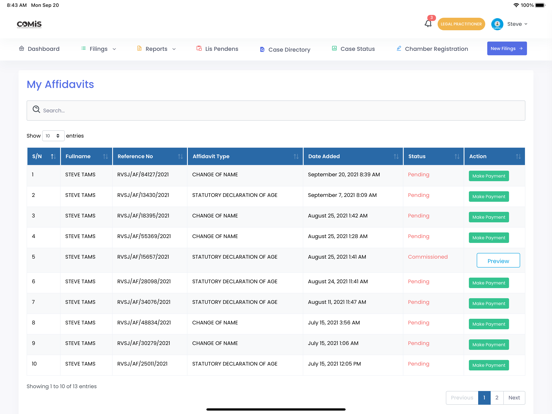Make Payment for affidavit row 10
552x414 pixels.
pos(489,365)
